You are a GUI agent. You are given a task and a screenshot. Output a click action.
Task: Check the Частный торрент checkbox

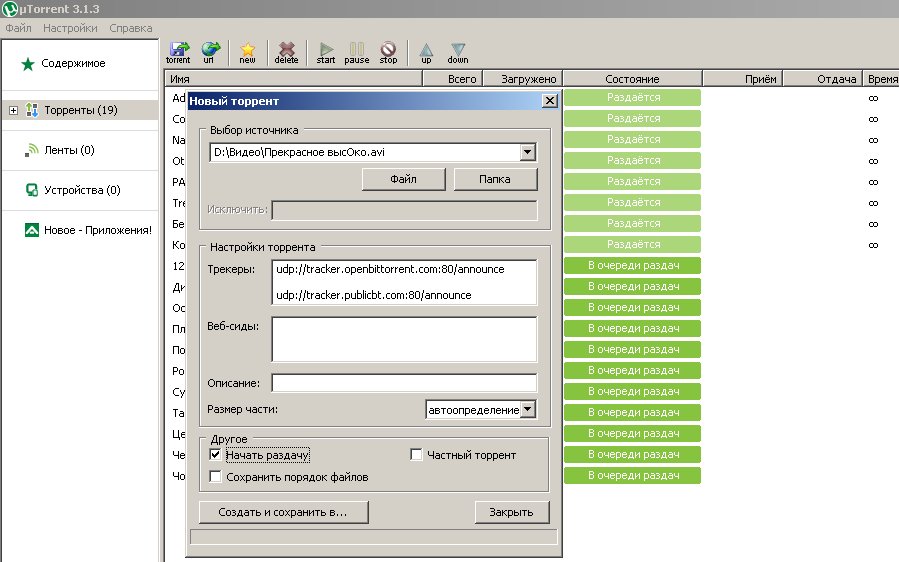tap(416, 455)
